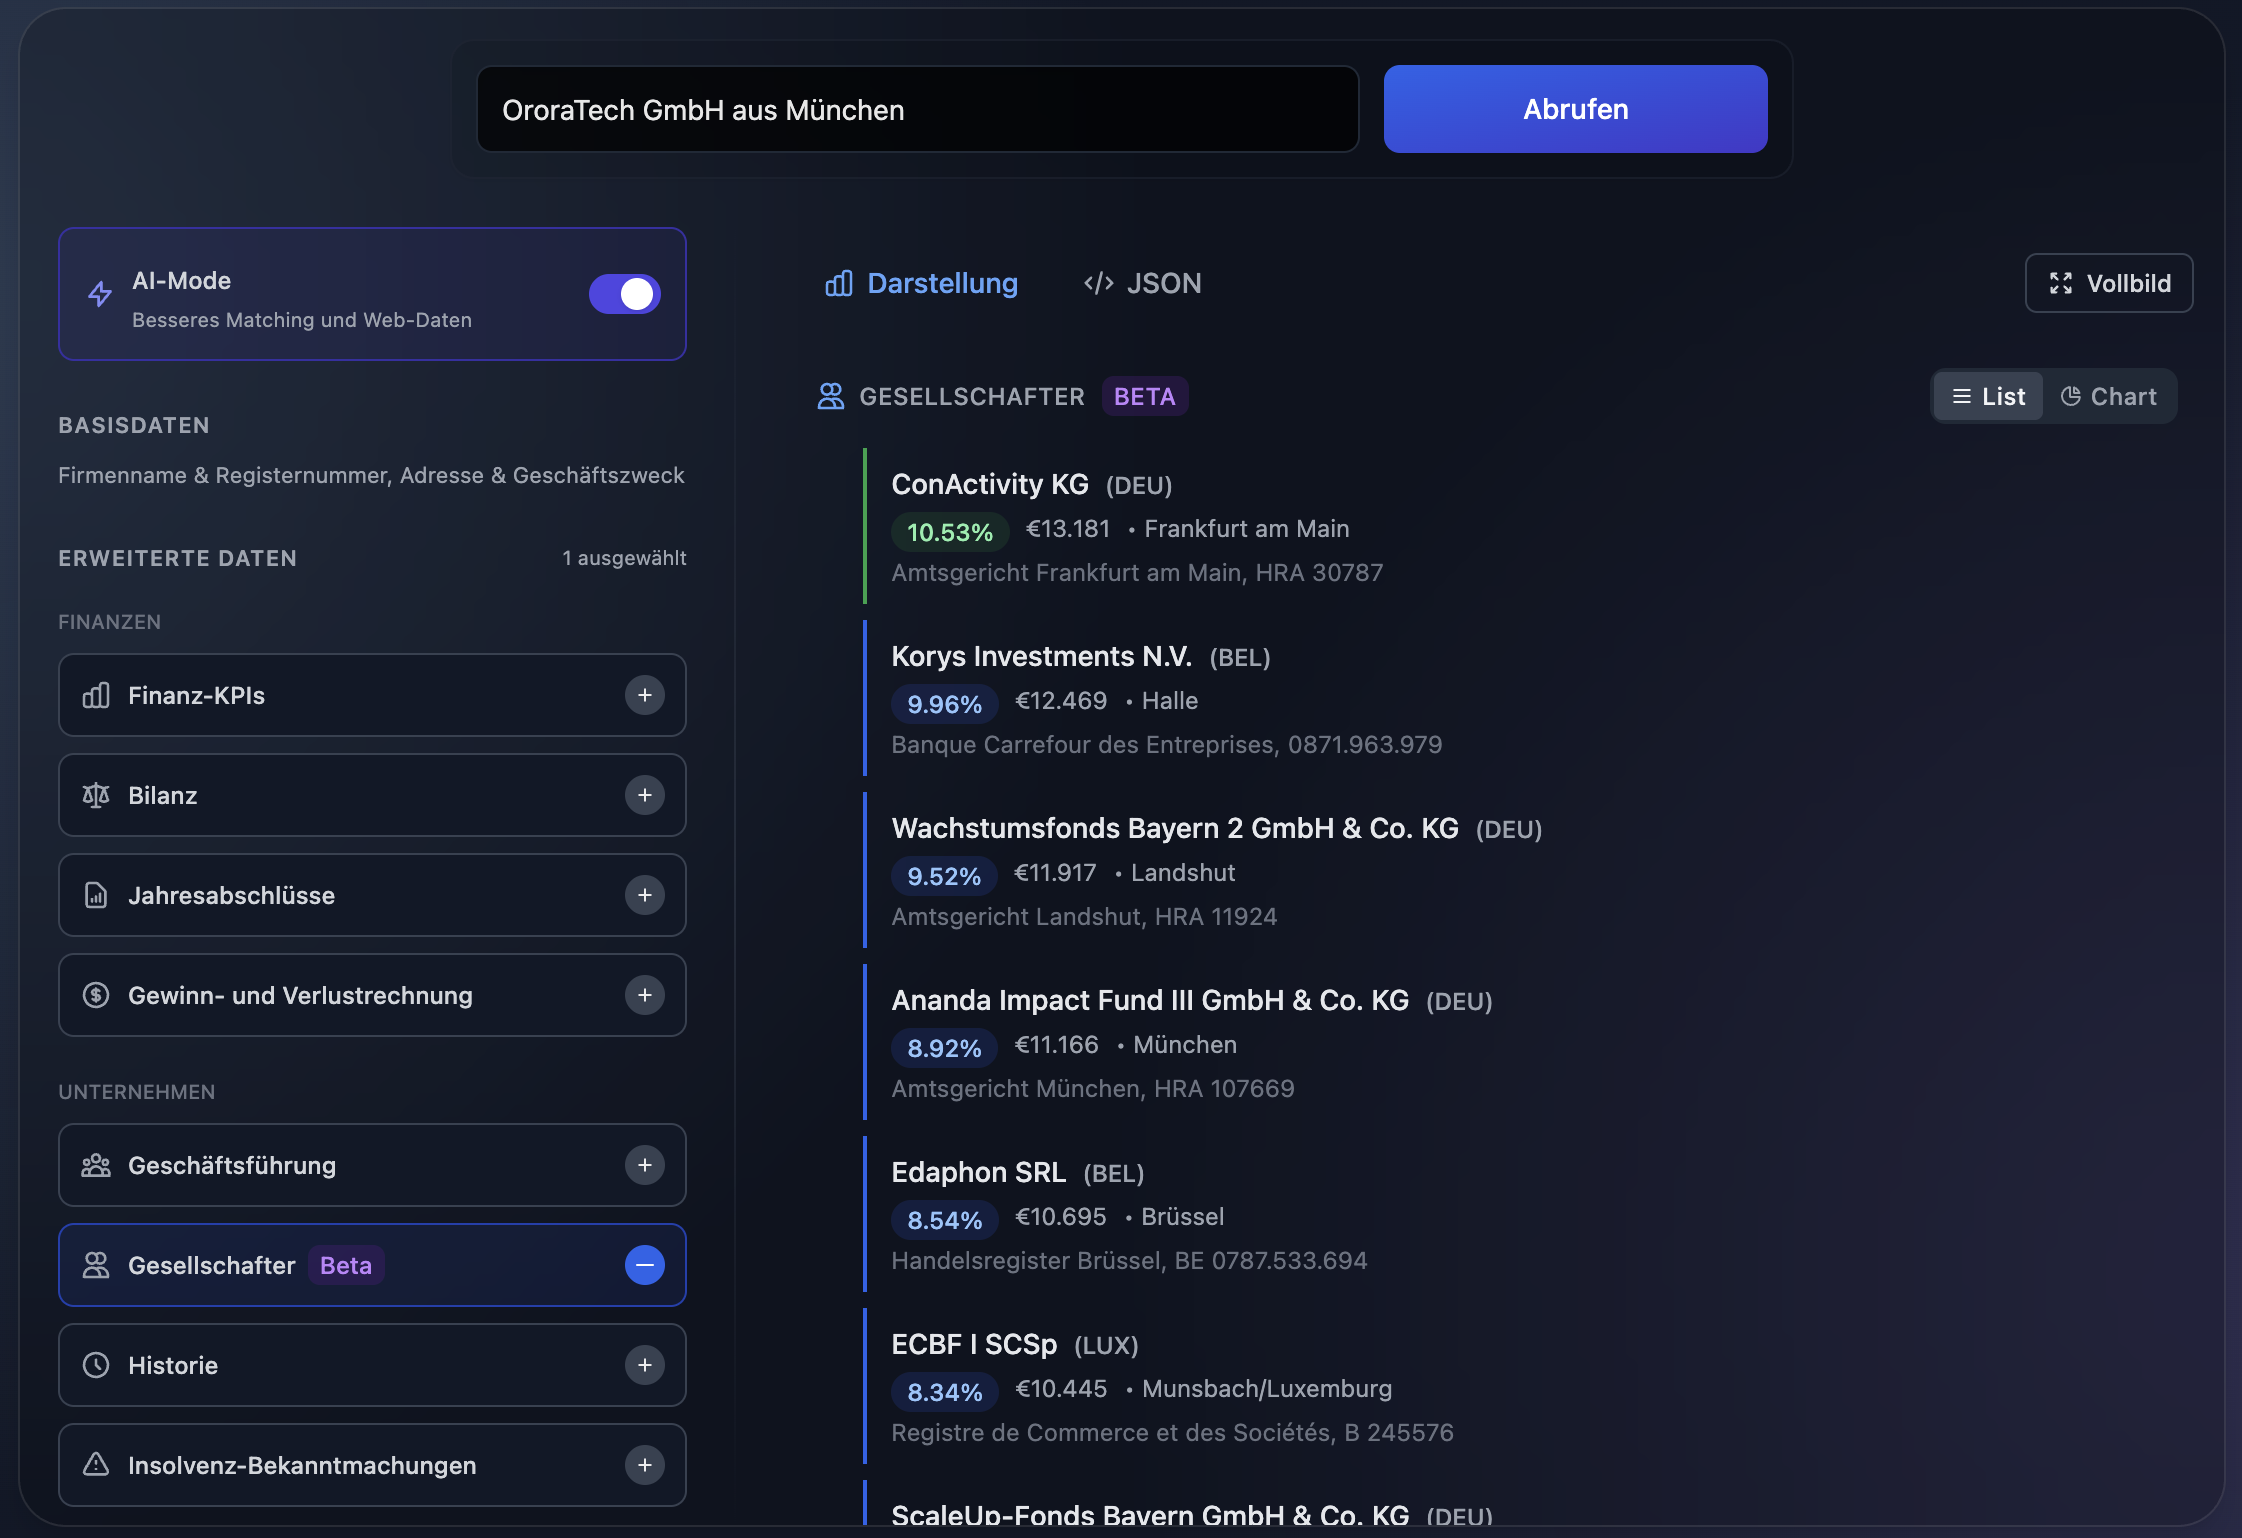Click the 8.92% share badge

[944, 1048]
